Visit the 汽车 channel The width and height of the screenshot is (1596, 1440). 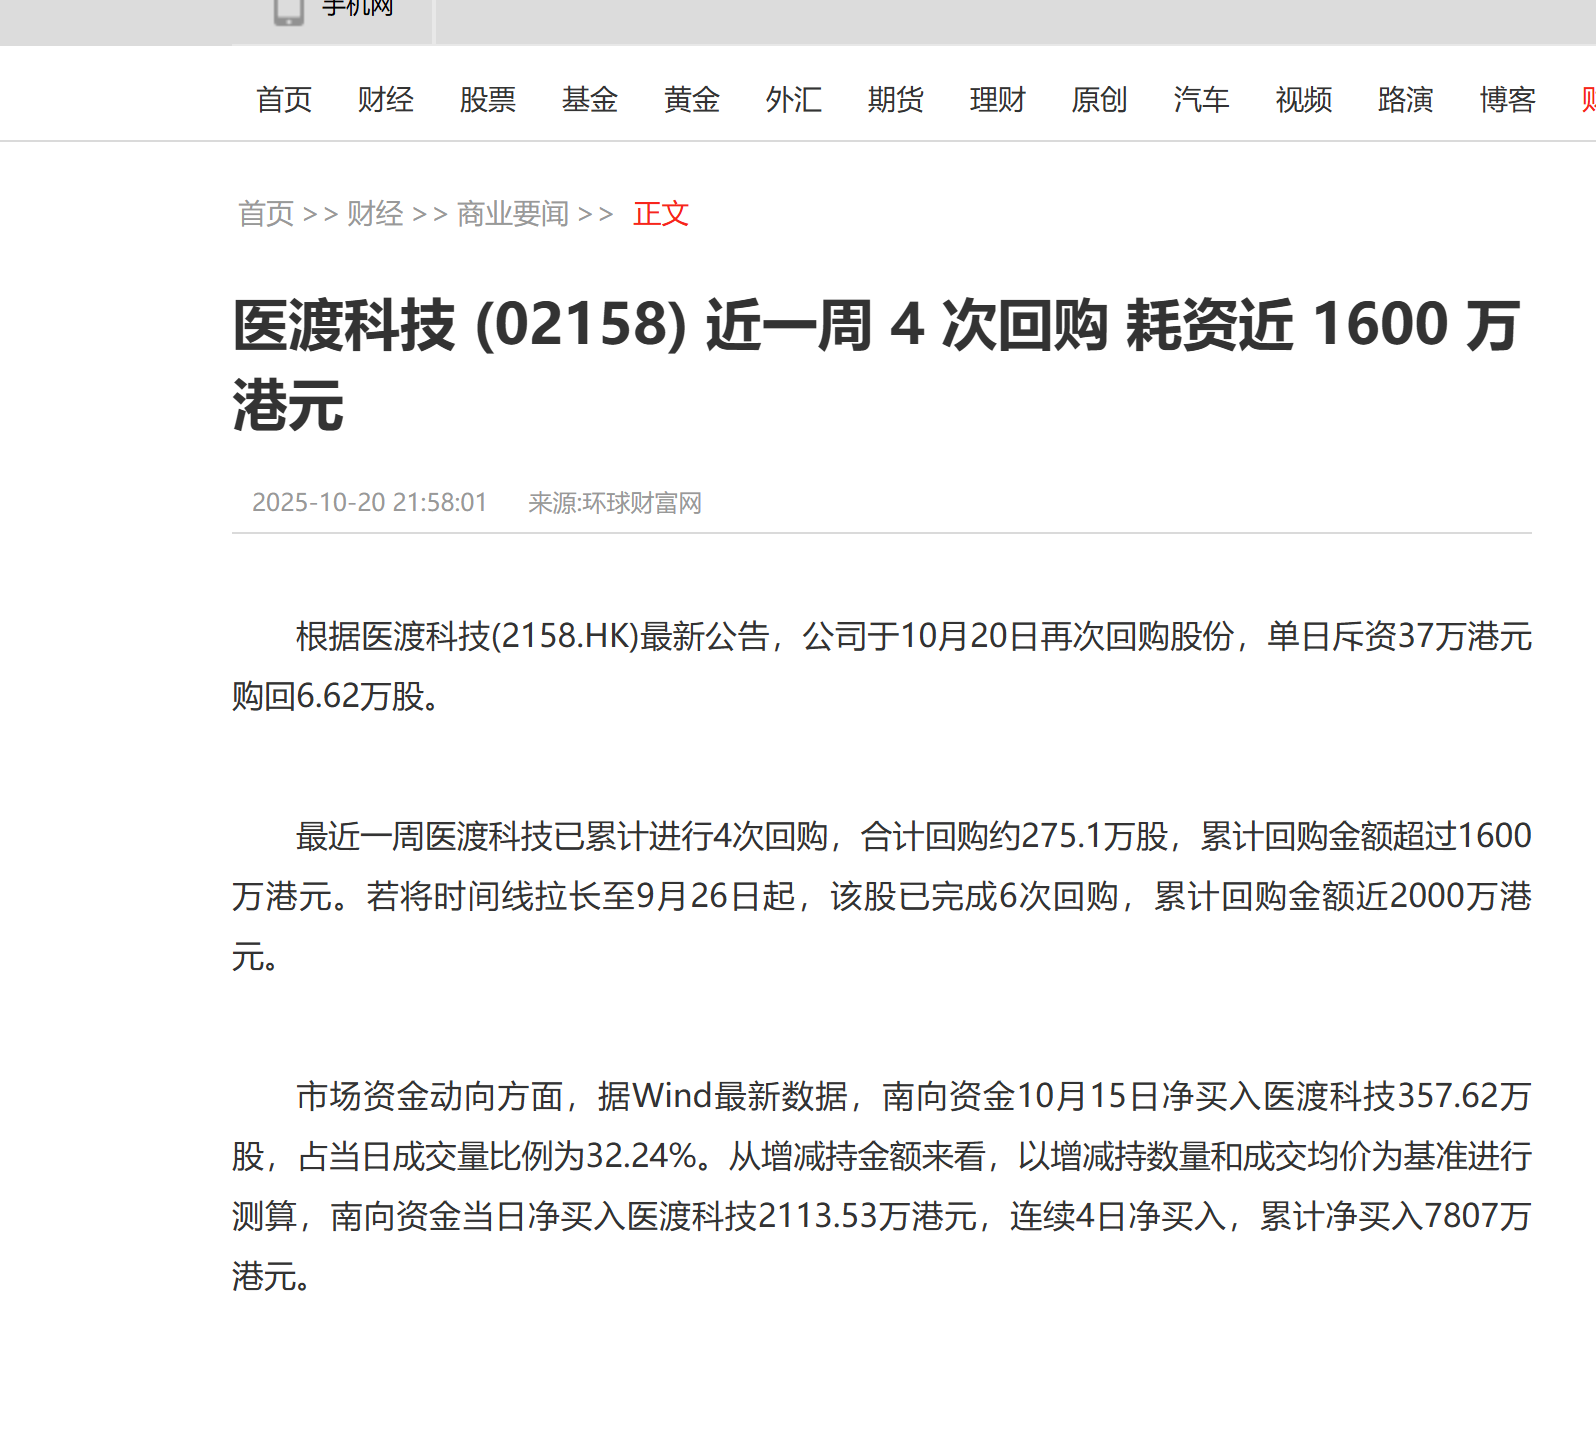coord(1202,100)
